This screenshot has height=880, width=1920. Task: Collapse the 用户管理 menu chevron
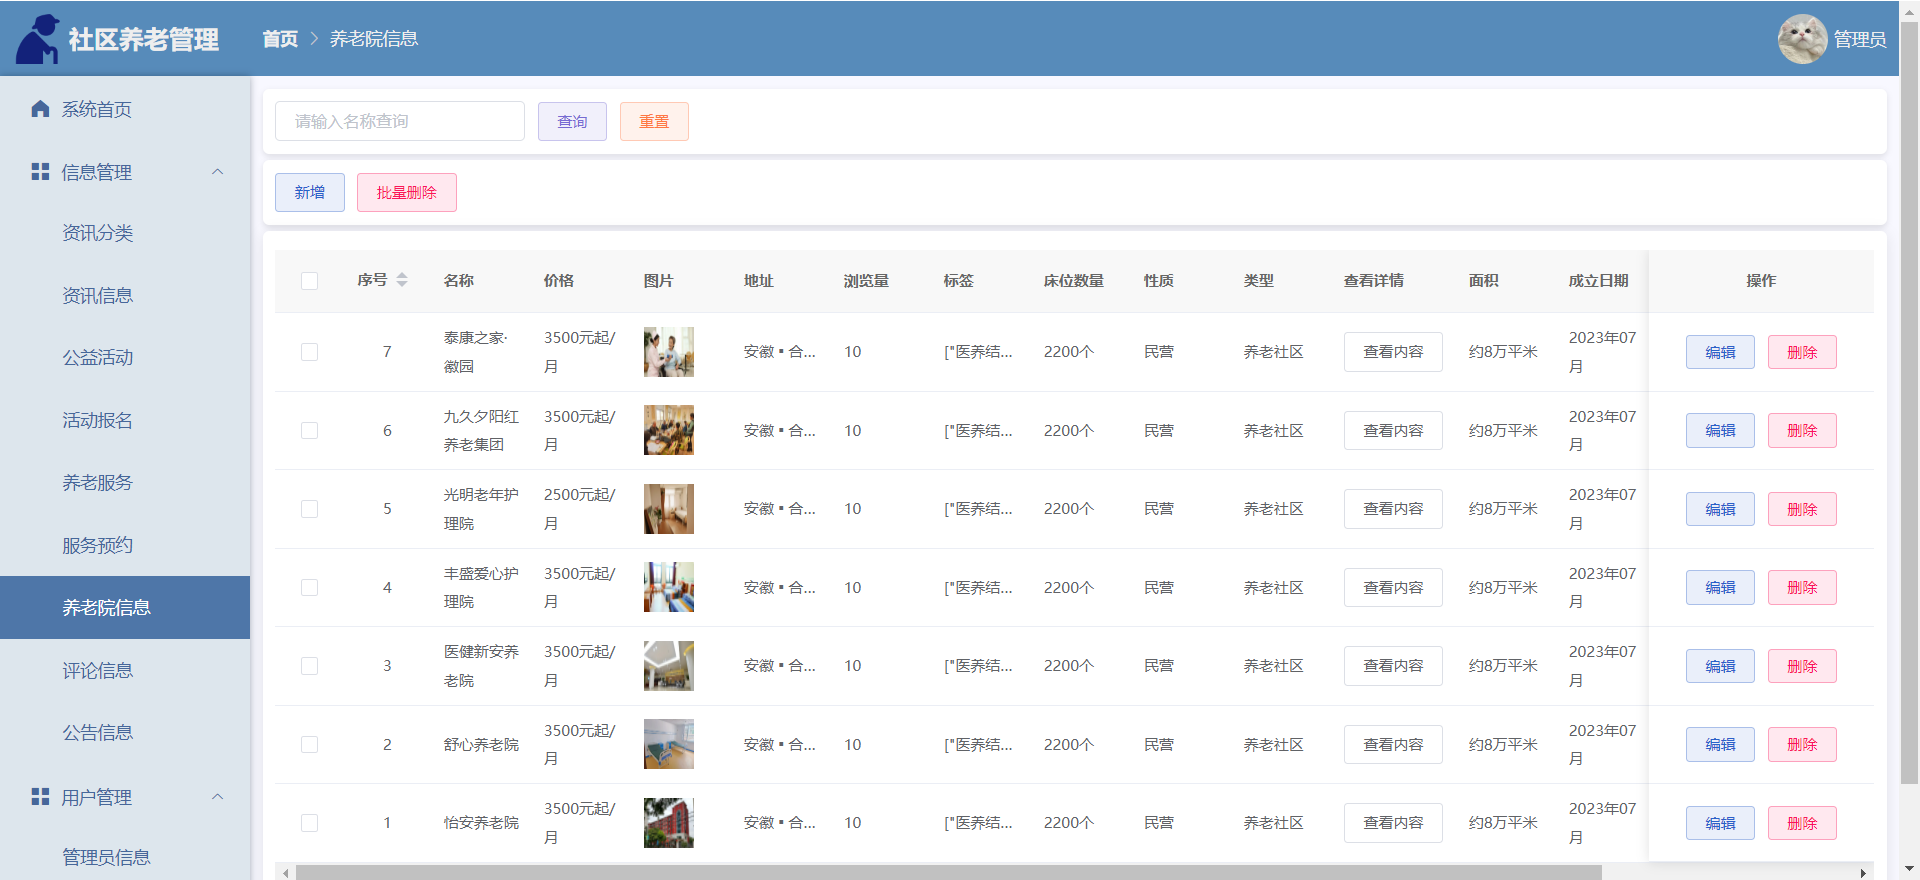coord(218,797)
